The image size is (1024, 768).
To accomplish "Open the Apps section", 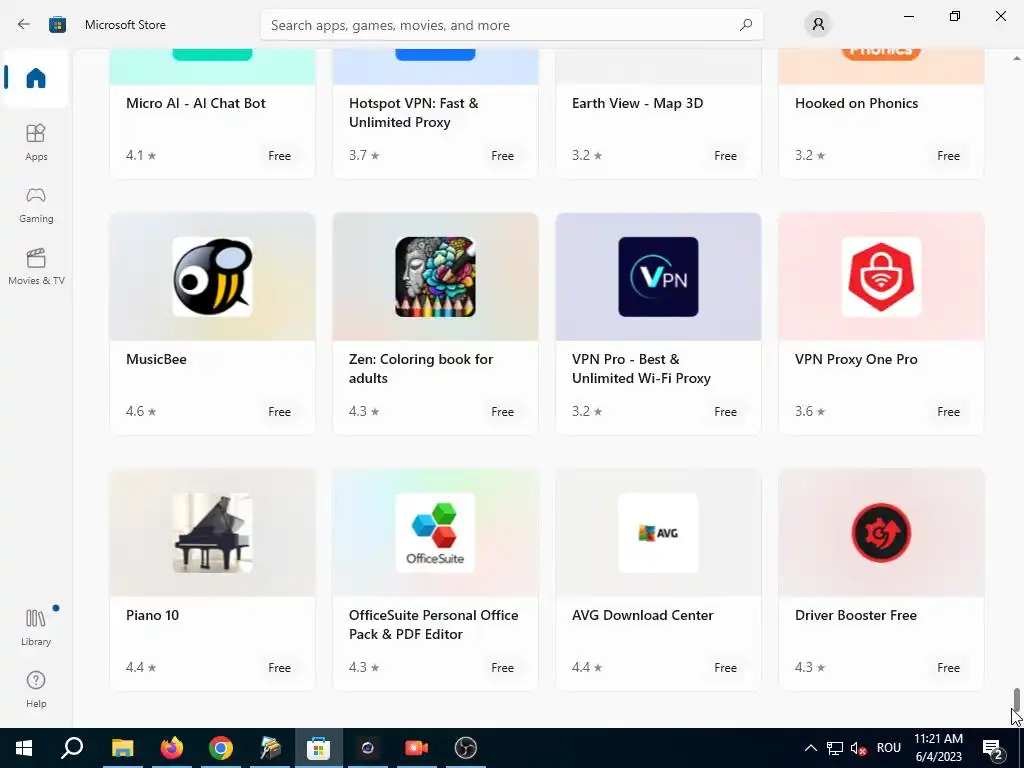I will tap(36, 142).
